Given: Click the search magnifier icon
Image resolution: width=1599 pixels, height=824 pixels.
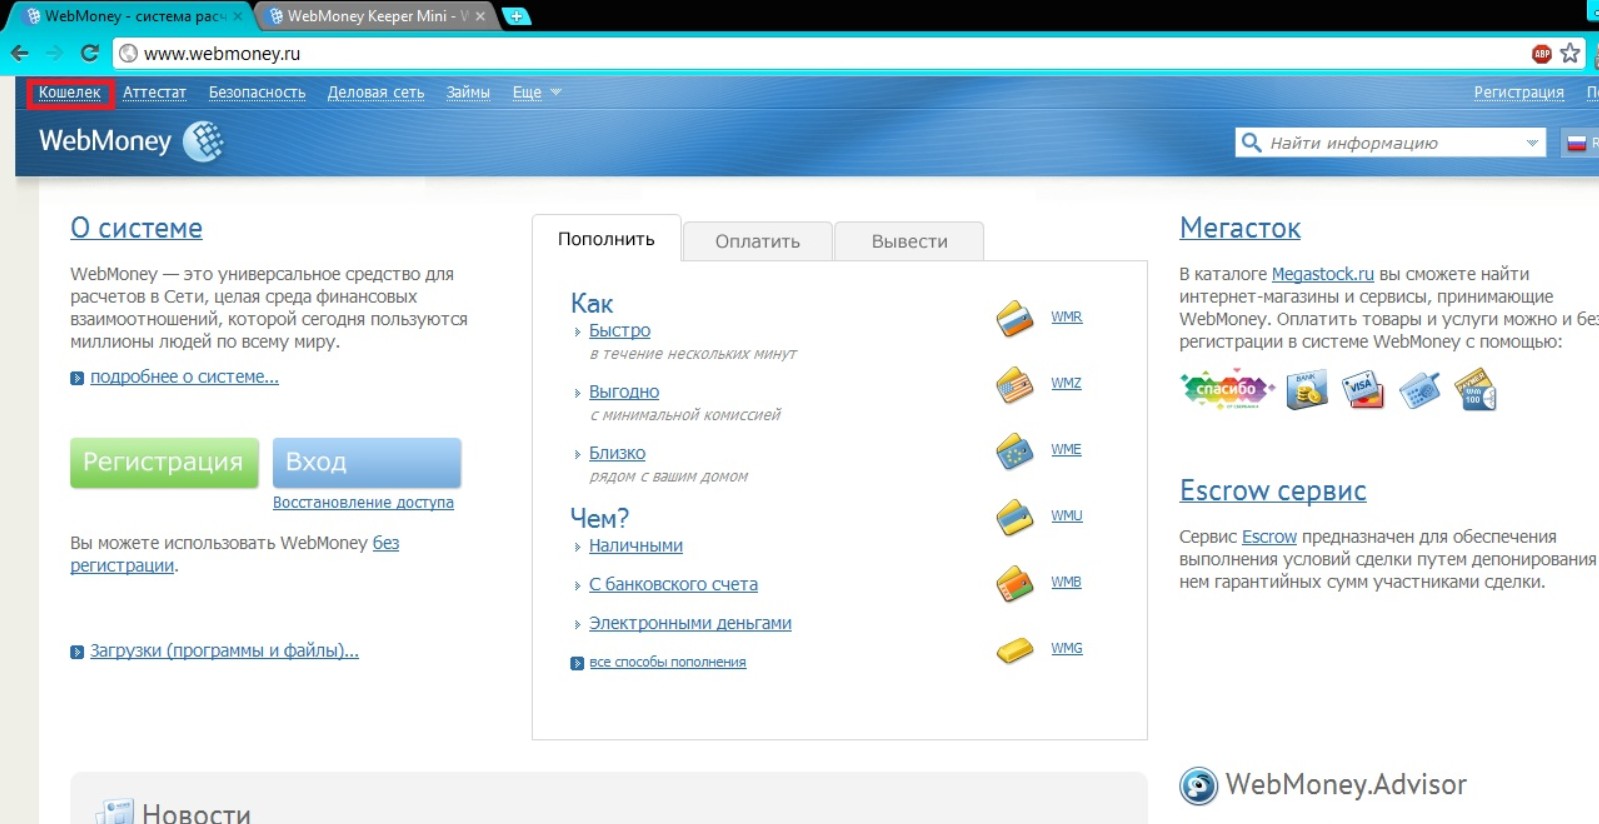Looking at the screenshot, I should [1251, 143].
